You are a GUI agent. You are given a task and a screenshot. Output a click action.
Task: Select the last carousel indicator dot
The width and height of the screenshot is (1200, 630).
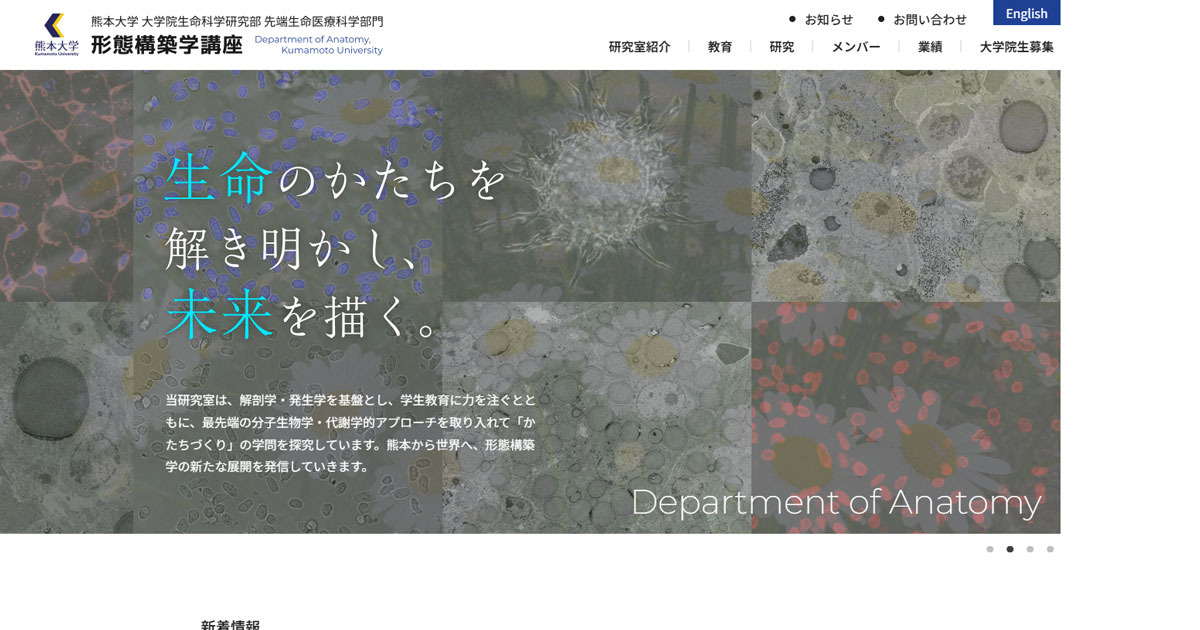(x=1051, y=548)
